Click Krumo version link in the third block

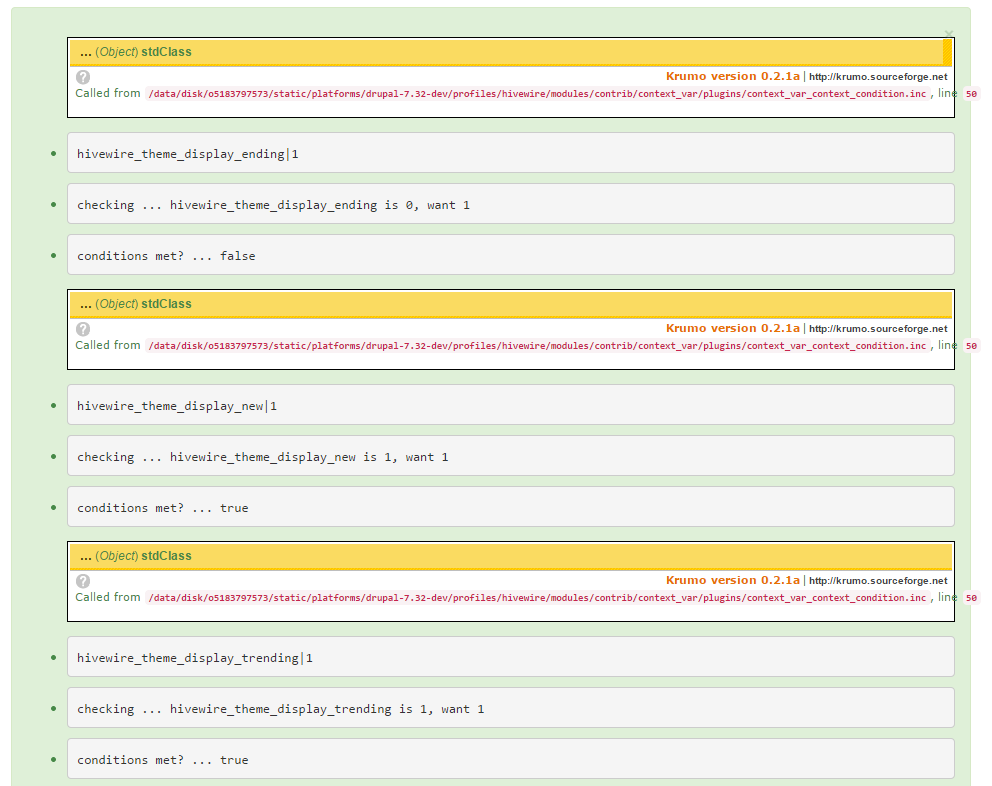pyautogui.click(x=731, y=580)
